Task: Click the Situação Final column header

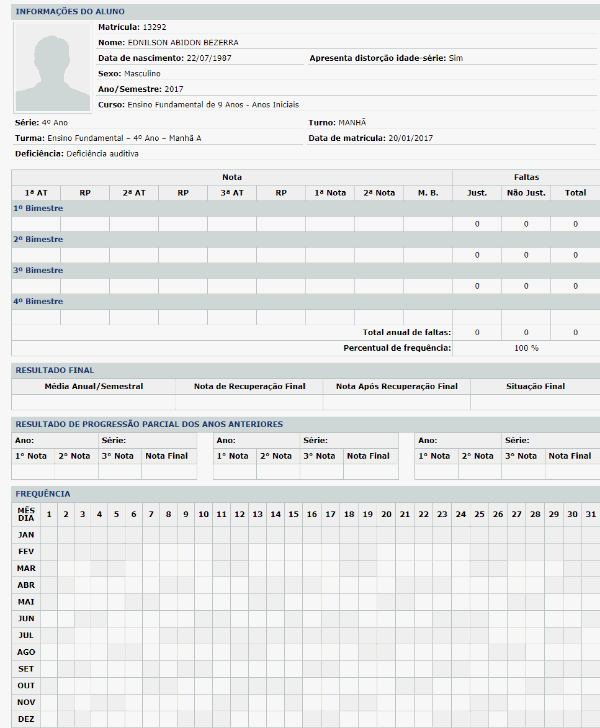Action: click(535, 386)
